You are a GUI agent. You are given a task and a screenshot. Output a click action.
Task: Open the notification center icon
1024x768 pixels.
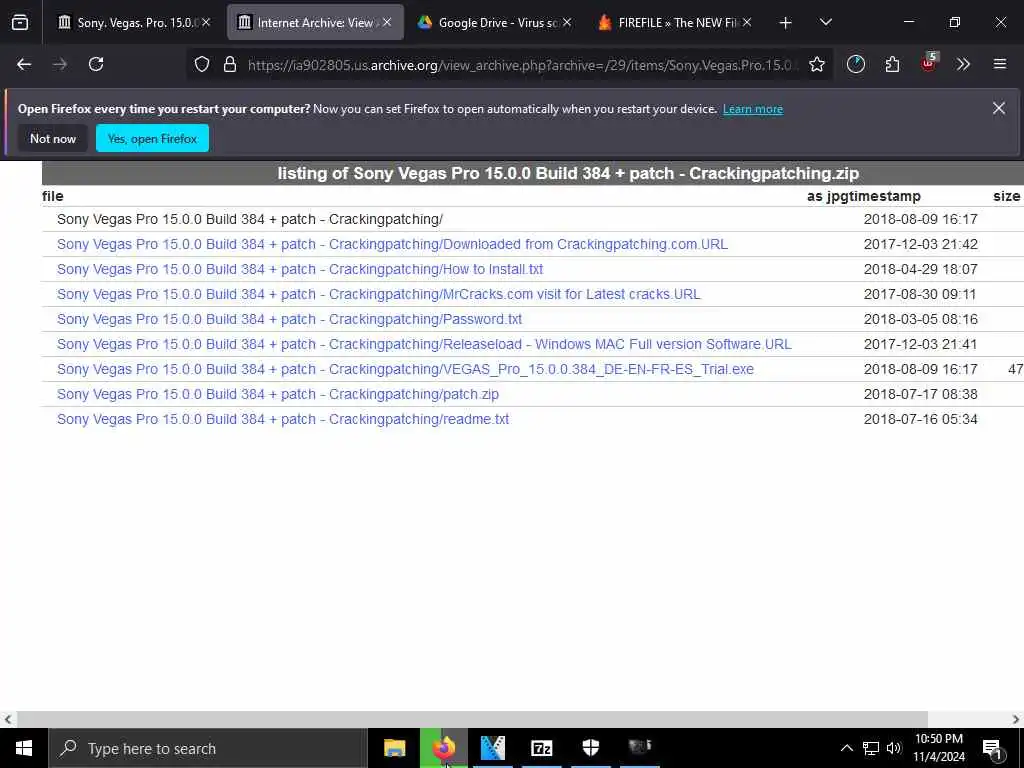pyautogui.click(x=992, y=749)
